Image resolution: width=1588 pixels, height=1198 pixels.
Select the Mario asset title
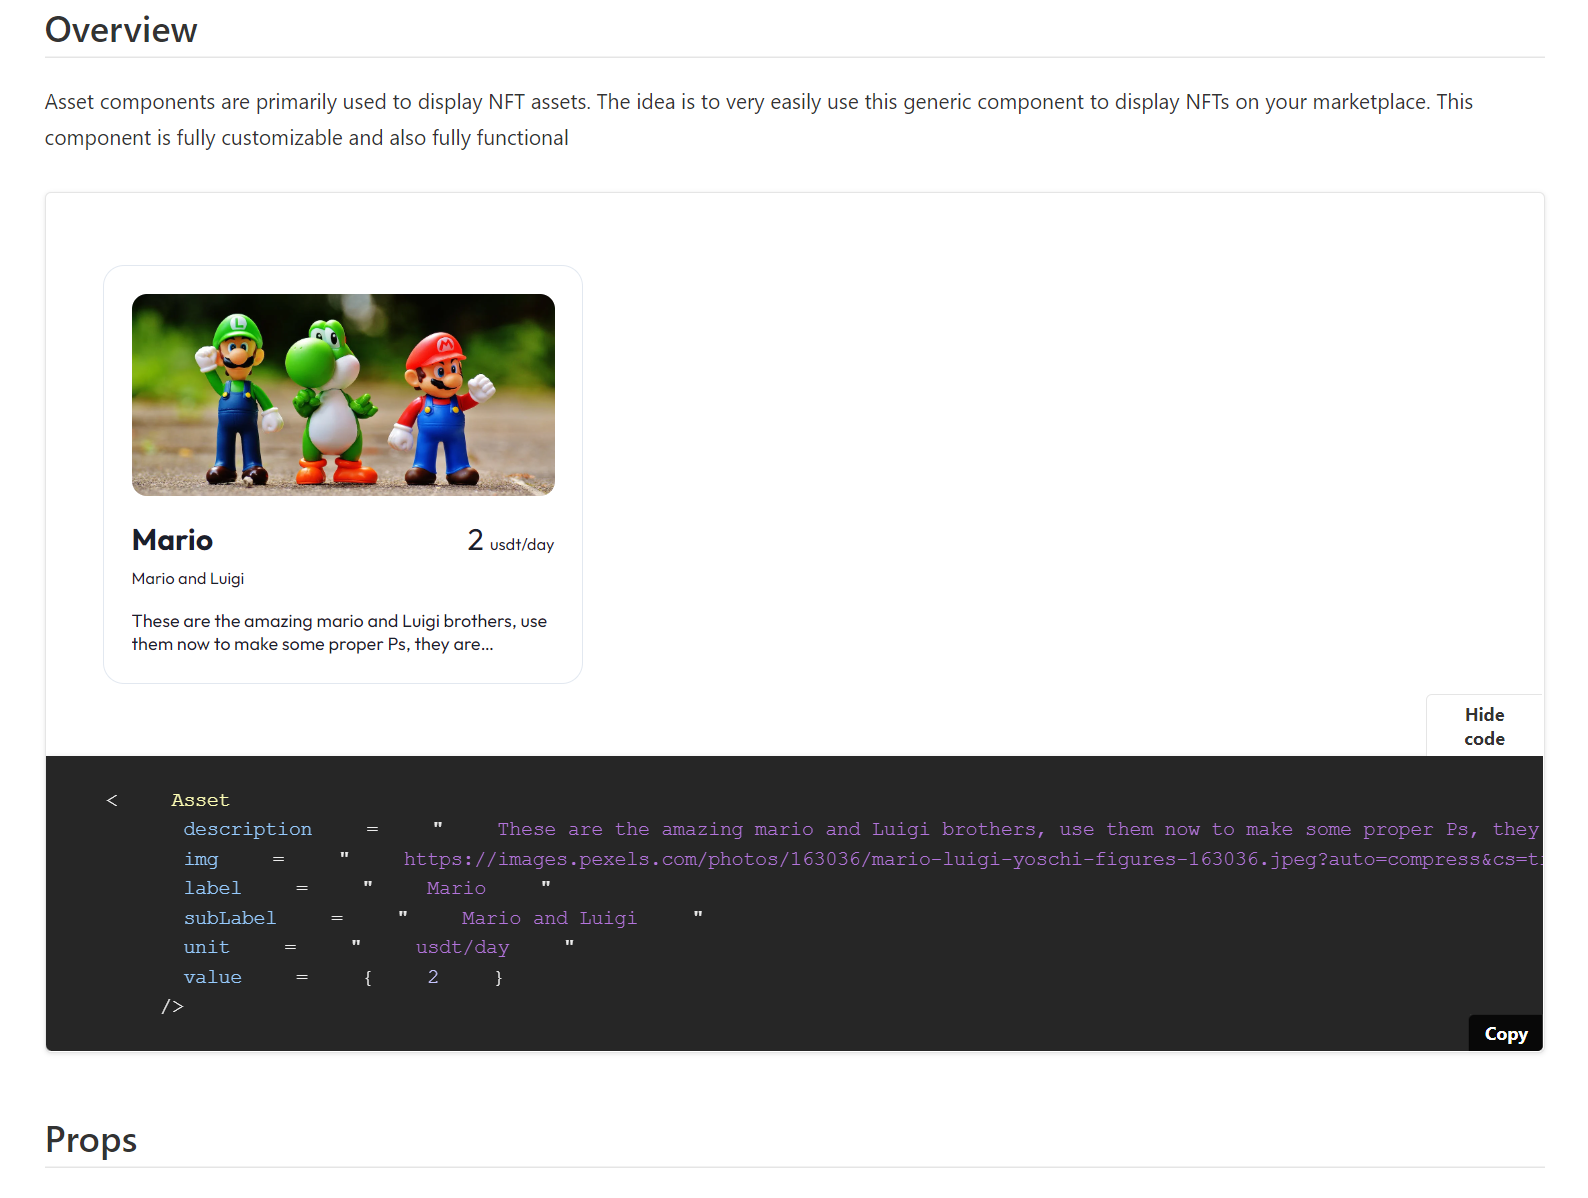coord(172,540)
